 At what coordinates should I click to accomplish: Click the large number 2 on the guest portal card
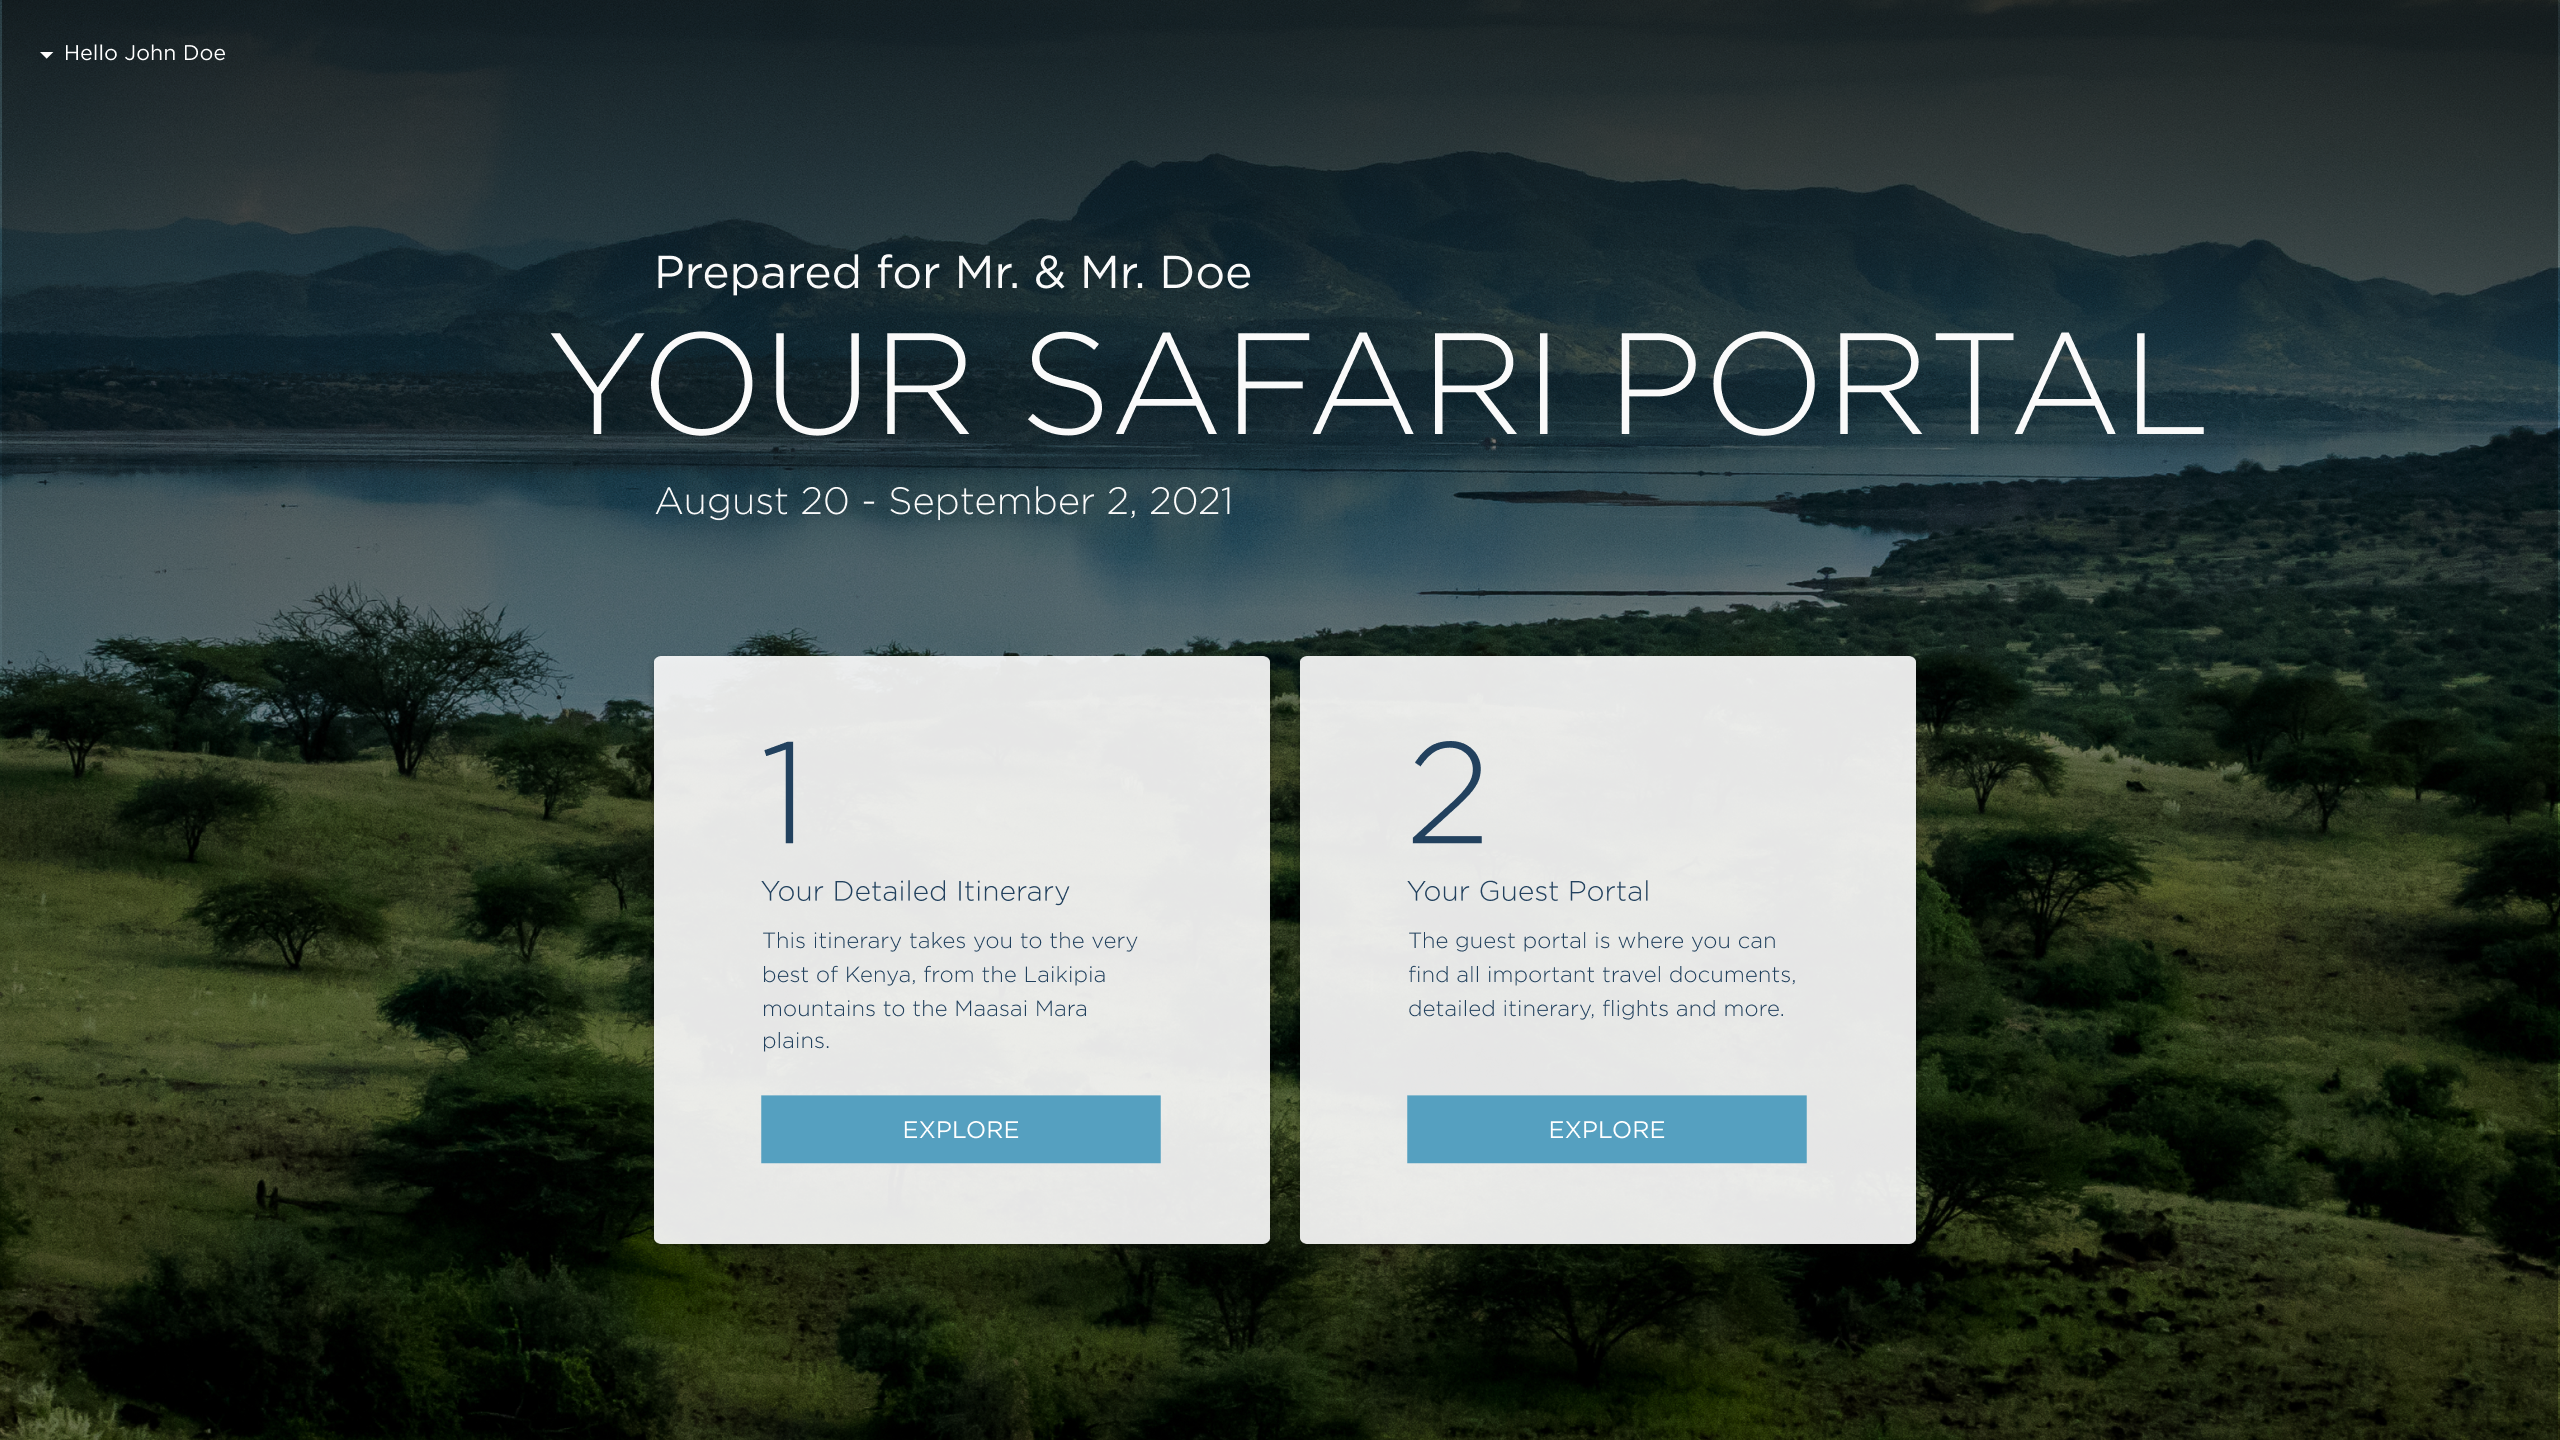[x=1447, y=792]
